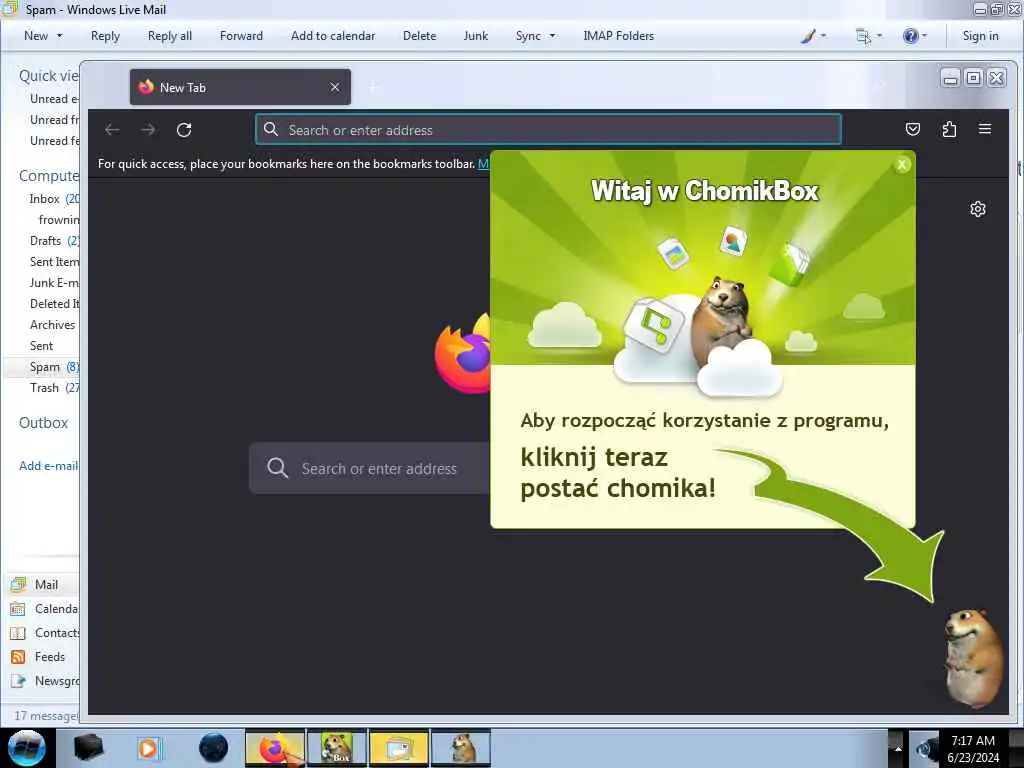Click the bookmarks toolbar 'M' link
This screenshot has height=768, width=1024.
[x=483, y=163]
